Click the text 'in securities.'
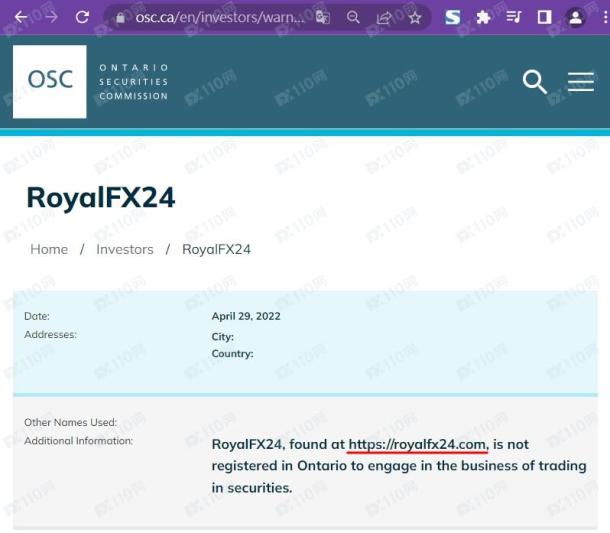 [252, 488]
